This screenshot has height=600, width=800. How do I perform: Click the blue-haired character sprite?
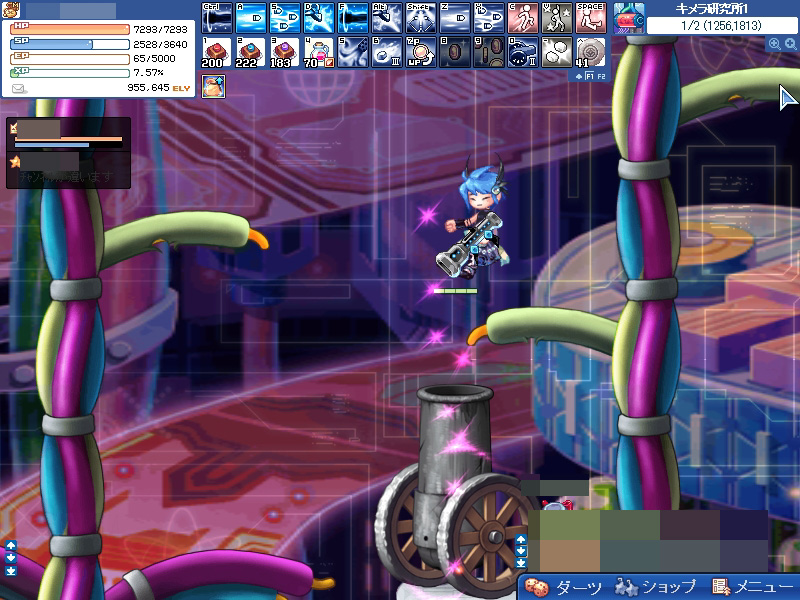click(x=473, y=219)
